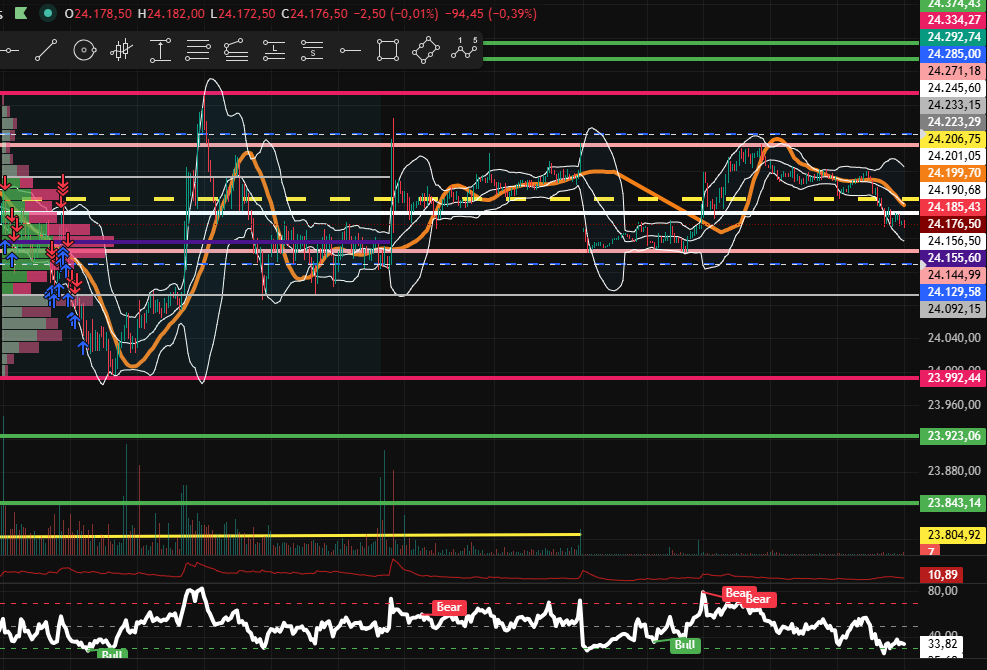Select the yellow 23.804,92 volume level label
The height and width of the screenshot is (670, 987).
tap(952, 535)
